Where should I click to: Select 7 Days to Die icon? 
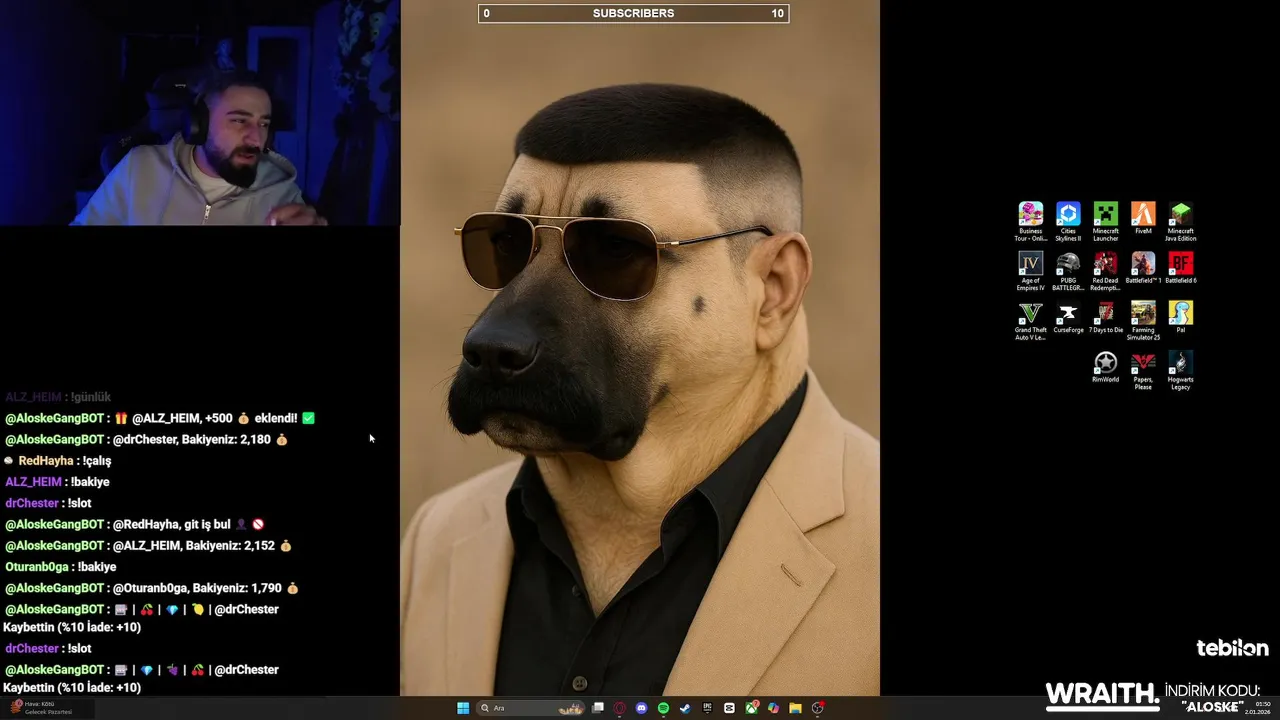click(1105, 318)
